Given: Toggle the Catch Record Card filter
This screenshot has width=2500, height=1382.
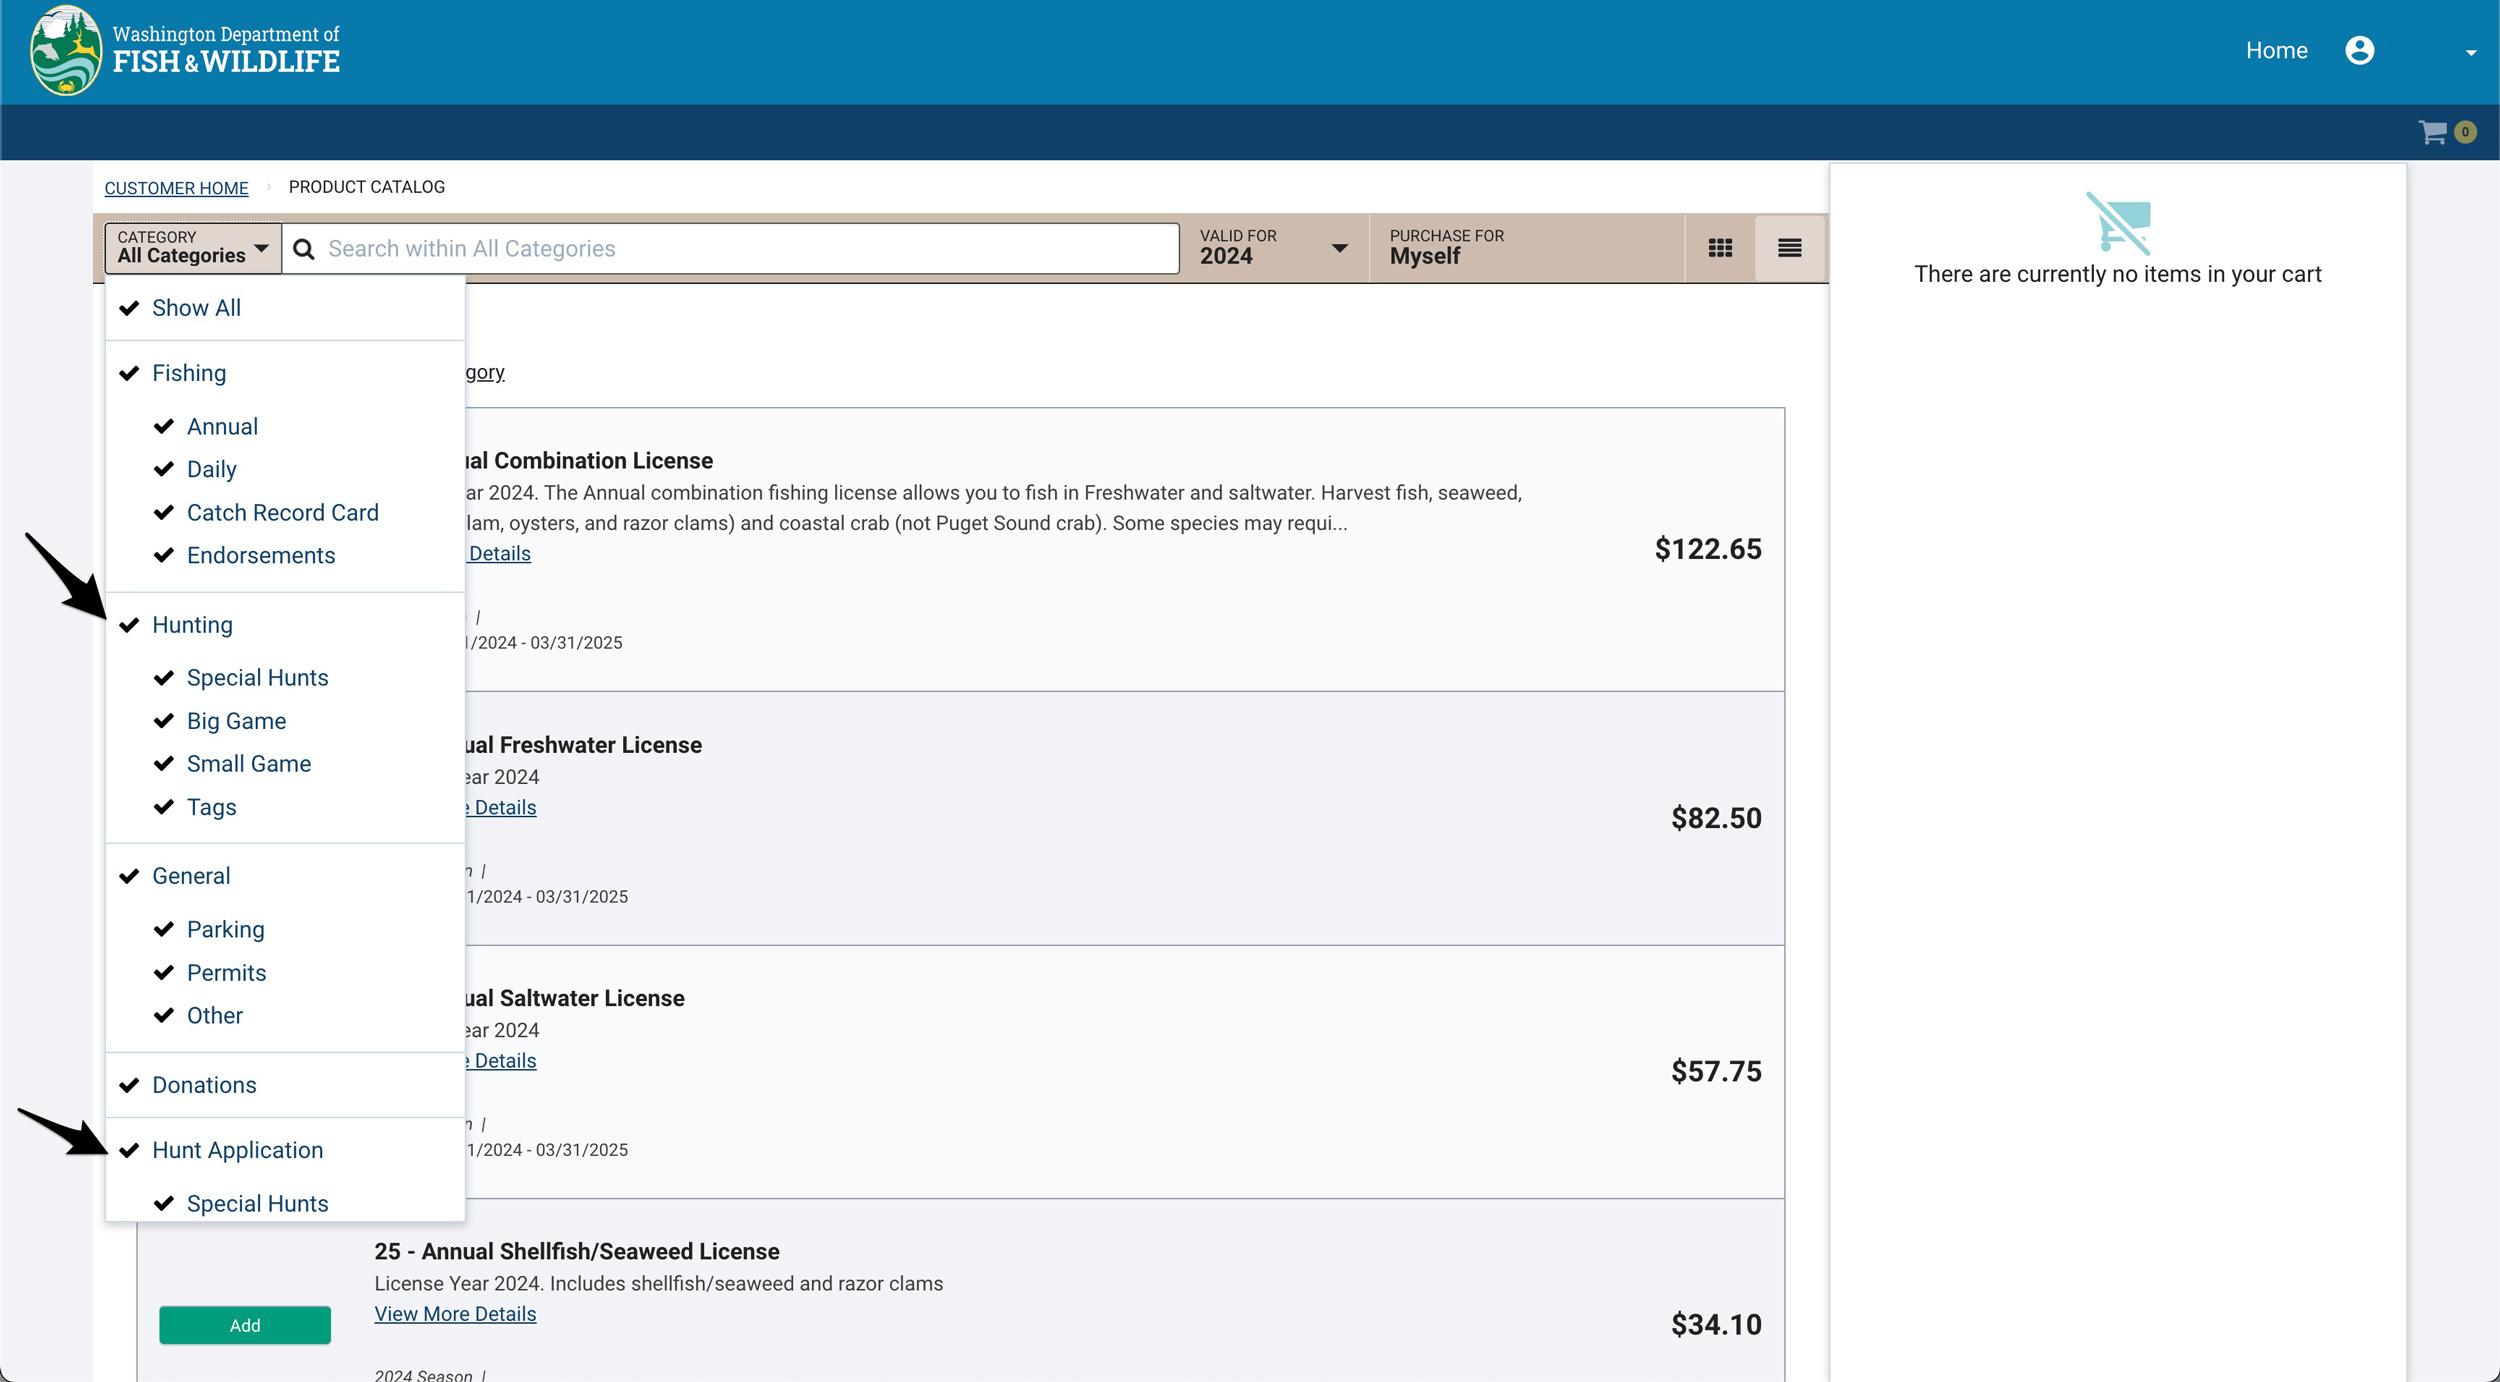Looking at the screenshot, I should coord(282,513).
